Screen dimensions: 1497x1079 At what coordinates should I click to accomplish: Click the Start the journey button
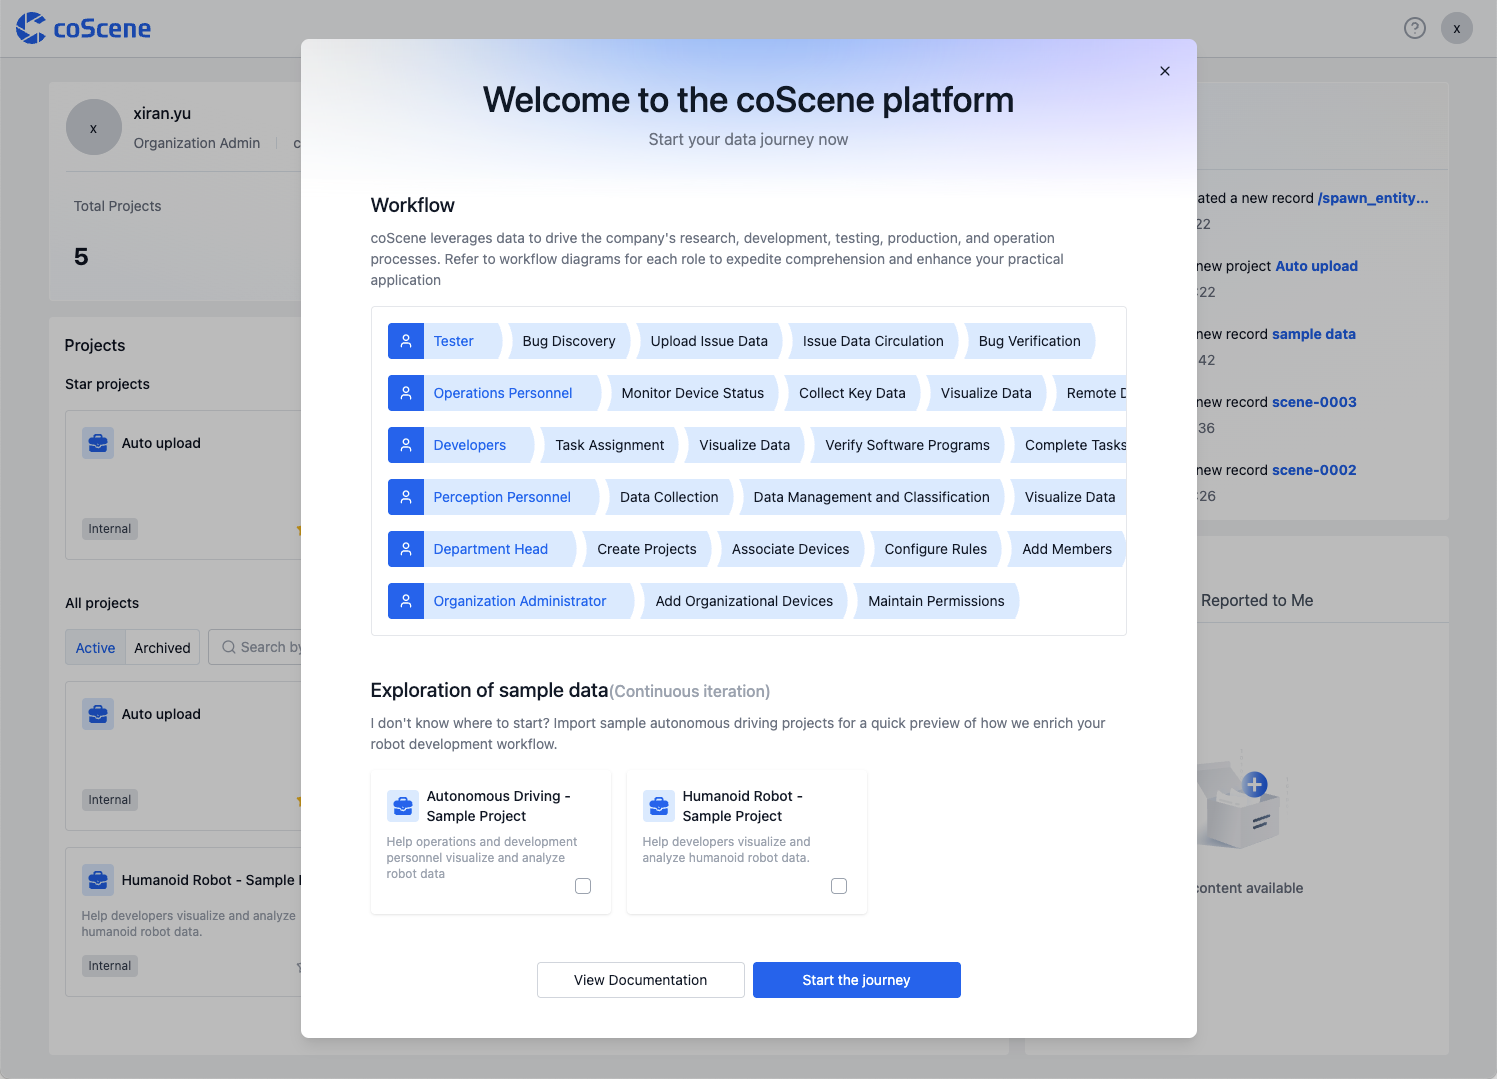point(857,980)
